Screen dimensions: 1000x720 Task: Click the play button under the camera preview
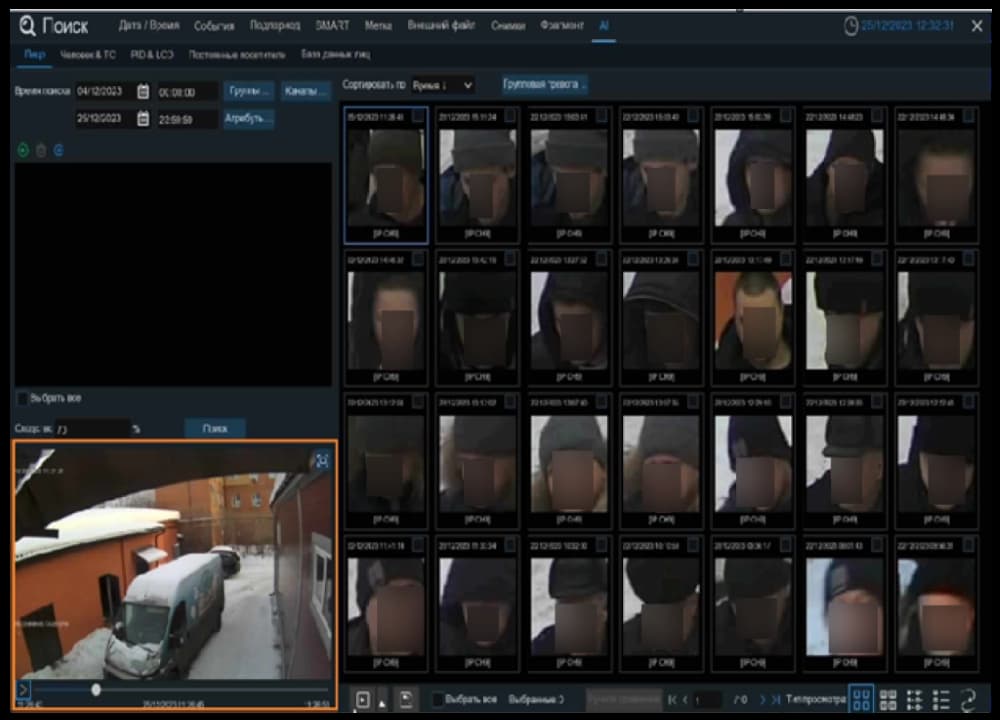[23, 689]
